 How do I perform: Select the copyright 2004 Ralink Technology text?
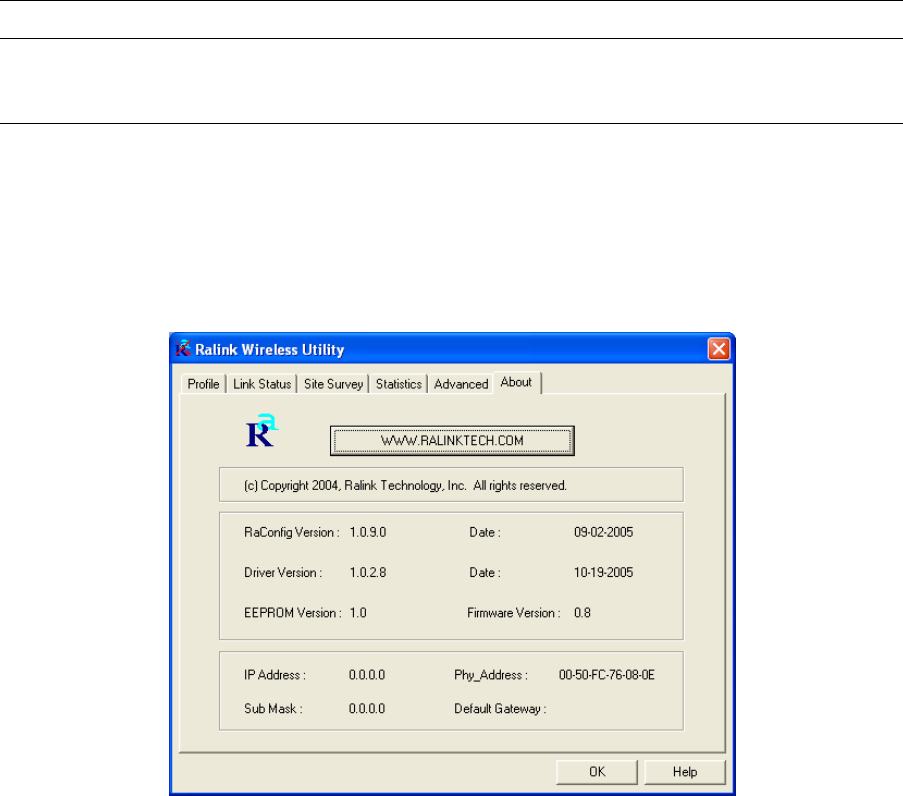coord(405,486)
